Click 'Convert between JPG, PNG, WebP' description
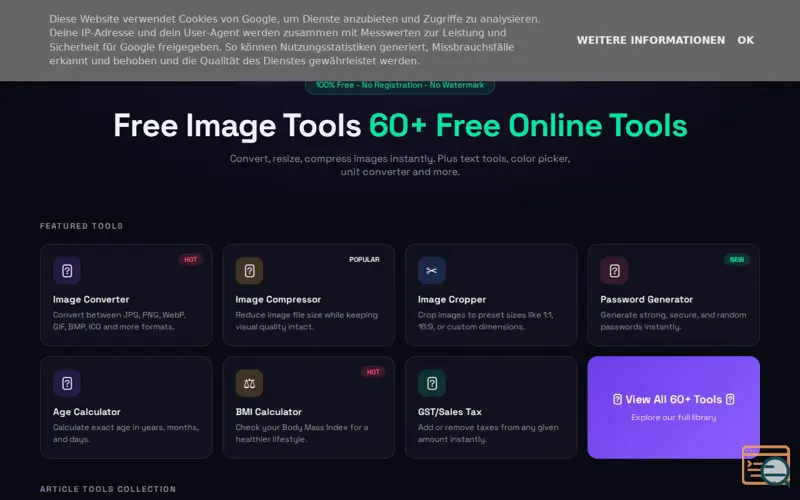 click(x=119, y=321)
